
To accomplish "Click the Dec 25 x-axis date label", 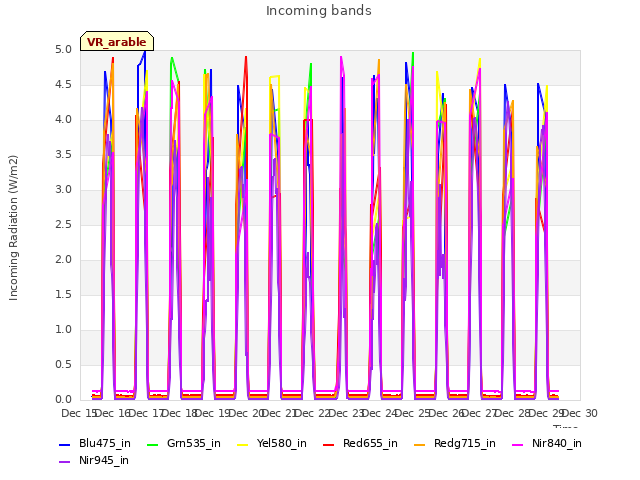I will click(x=413, y=413).
